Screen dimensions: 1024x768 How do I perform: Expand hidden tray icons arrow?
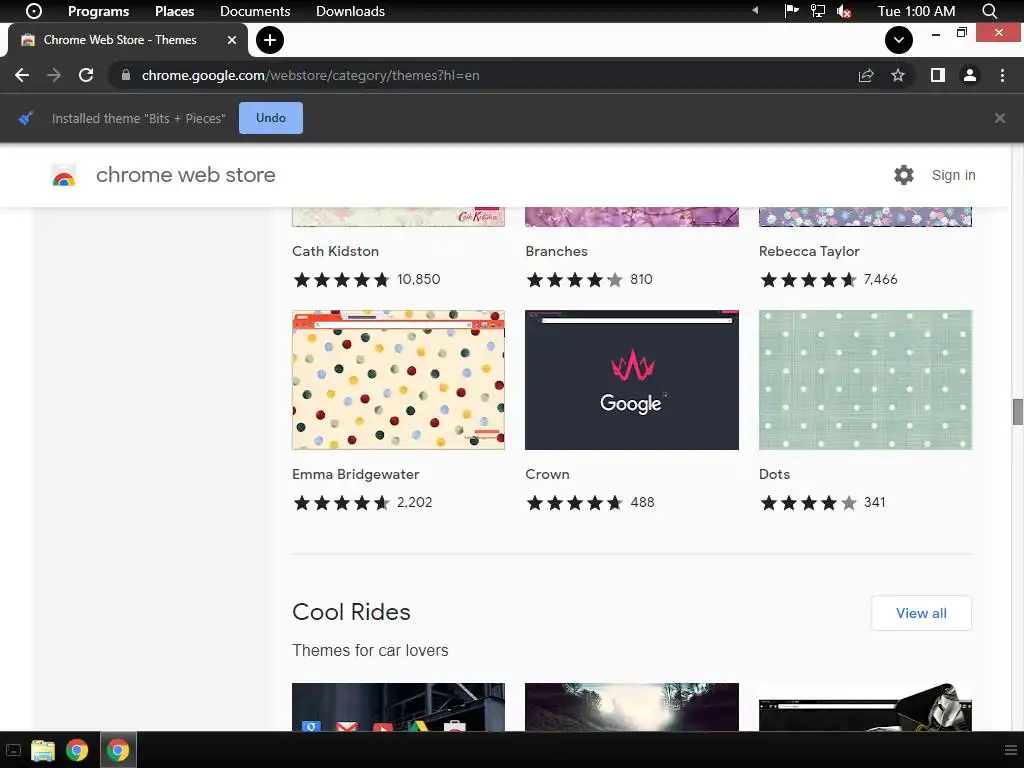coord(756,10)
